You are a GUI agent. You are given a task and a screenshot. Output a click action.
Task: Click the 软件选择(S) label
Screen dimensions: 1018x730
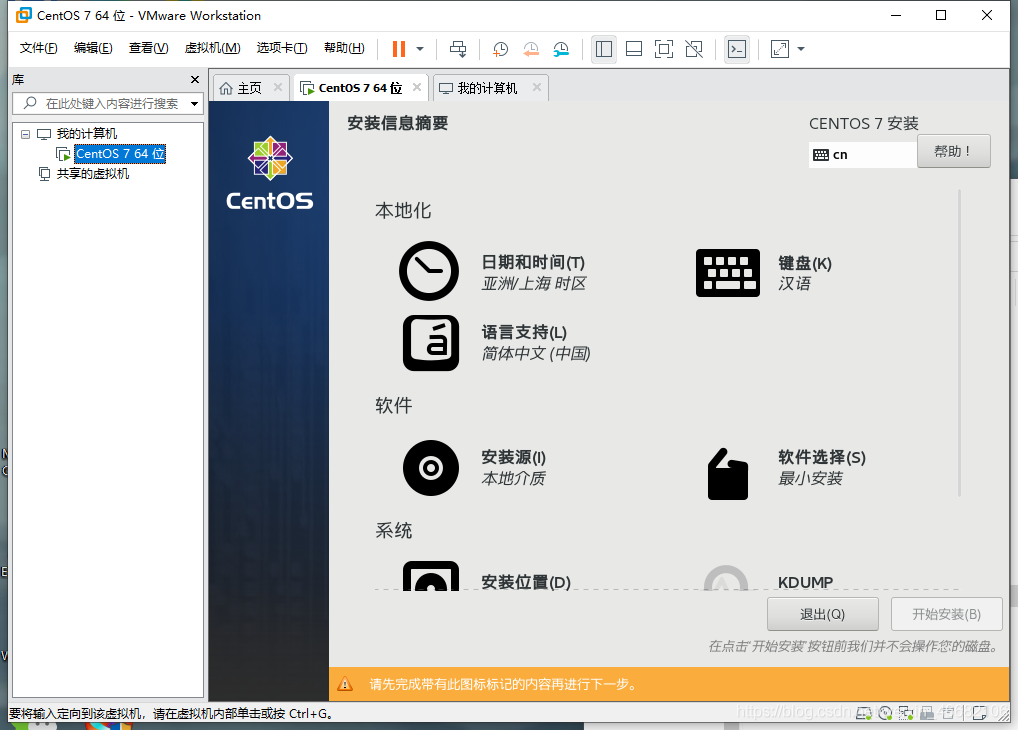click(822, 457)
